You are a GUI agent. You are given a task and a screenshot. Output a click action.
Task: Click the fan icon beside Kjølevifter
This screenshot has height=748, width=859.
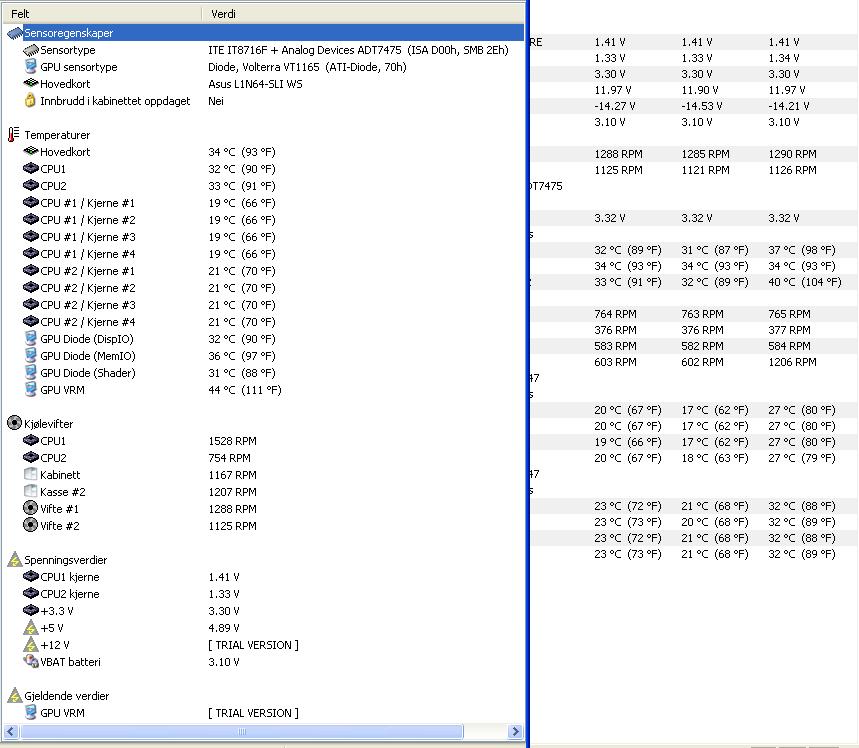(x=14, y=423)
